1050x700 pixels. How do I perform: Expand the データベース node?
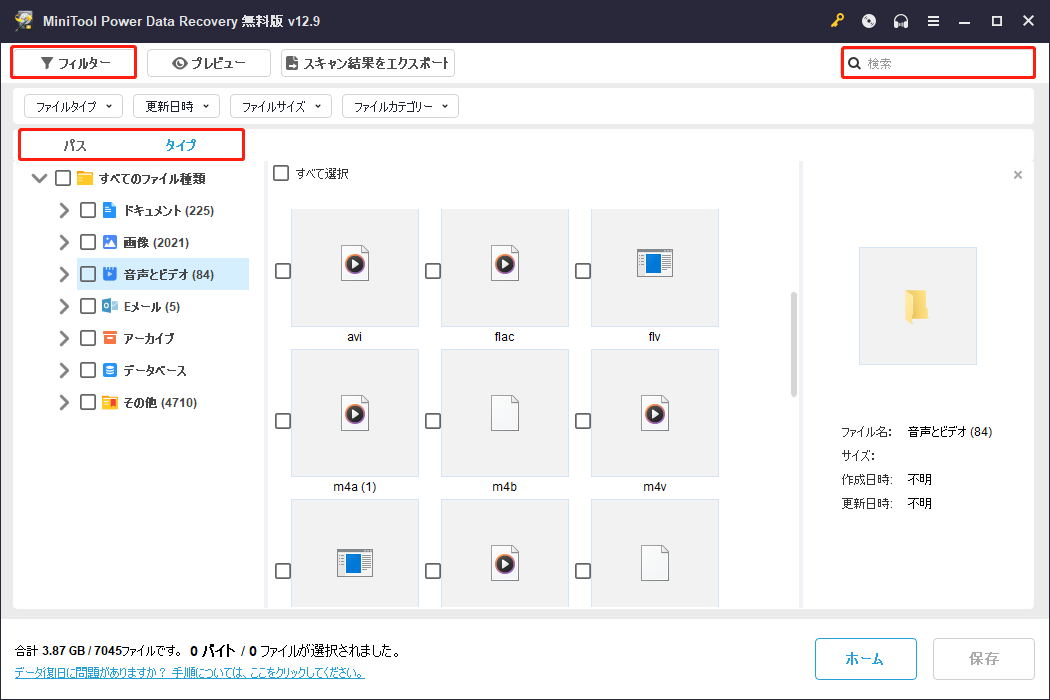[64, 370]
